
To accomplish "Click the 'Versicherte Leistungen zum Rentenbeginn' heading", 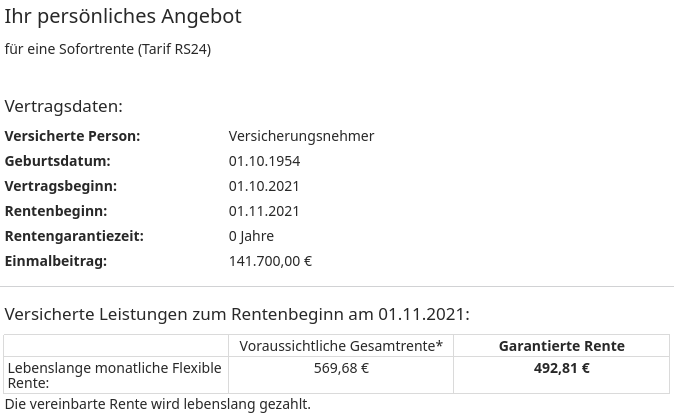I will [237, 314].
